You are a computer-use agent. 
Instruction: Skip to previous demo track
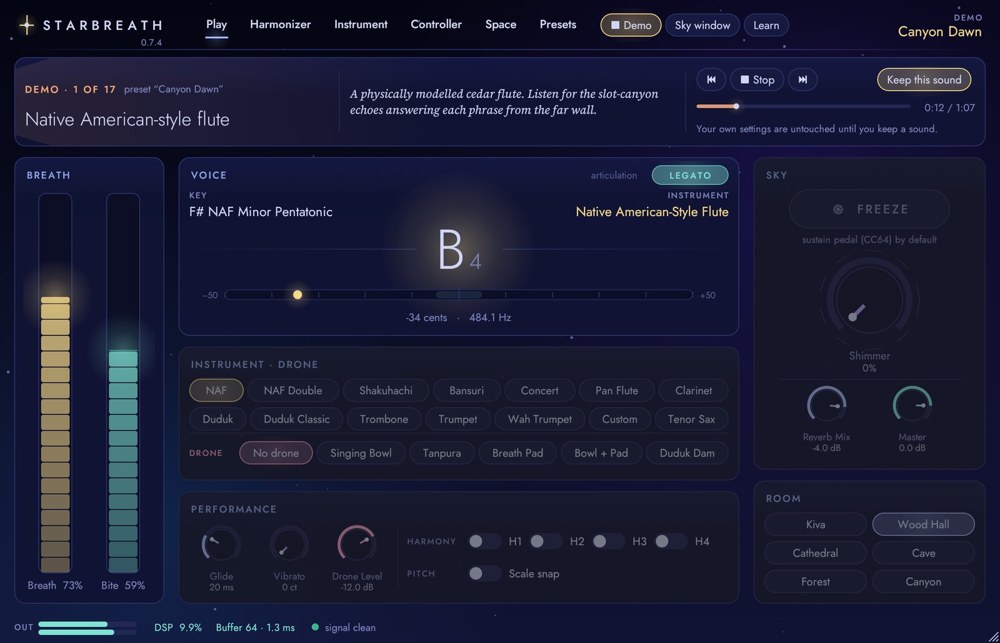click(x=711, y=80)
